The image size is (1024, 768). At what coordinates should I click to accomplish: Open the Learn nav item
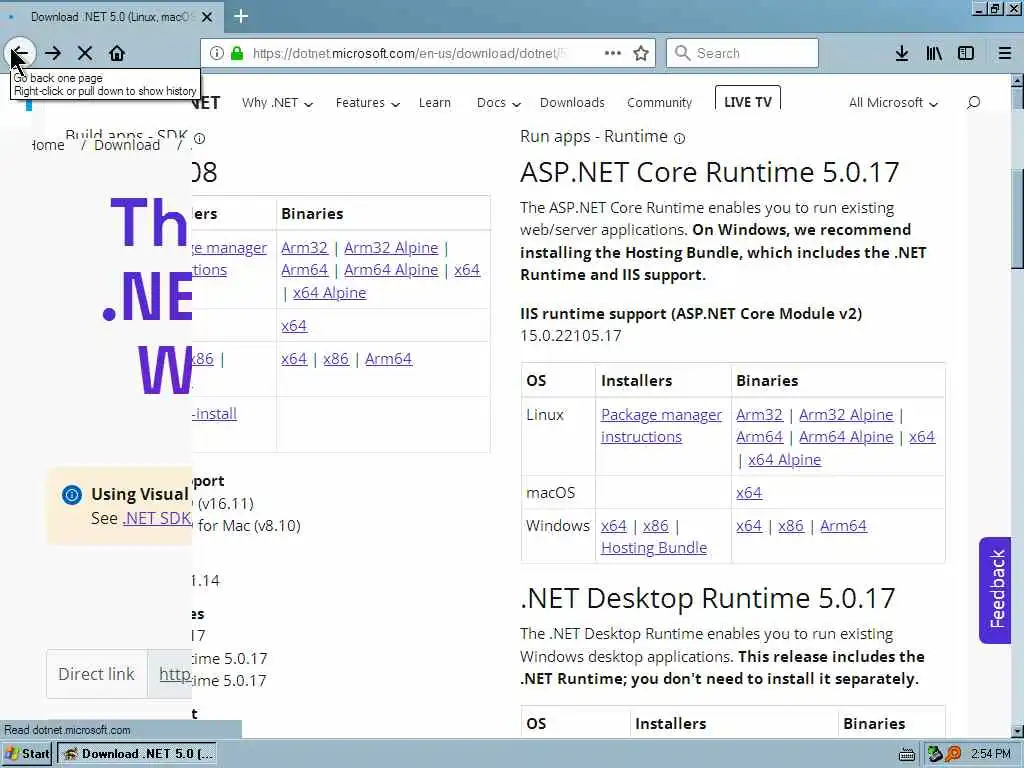(435, 103)
